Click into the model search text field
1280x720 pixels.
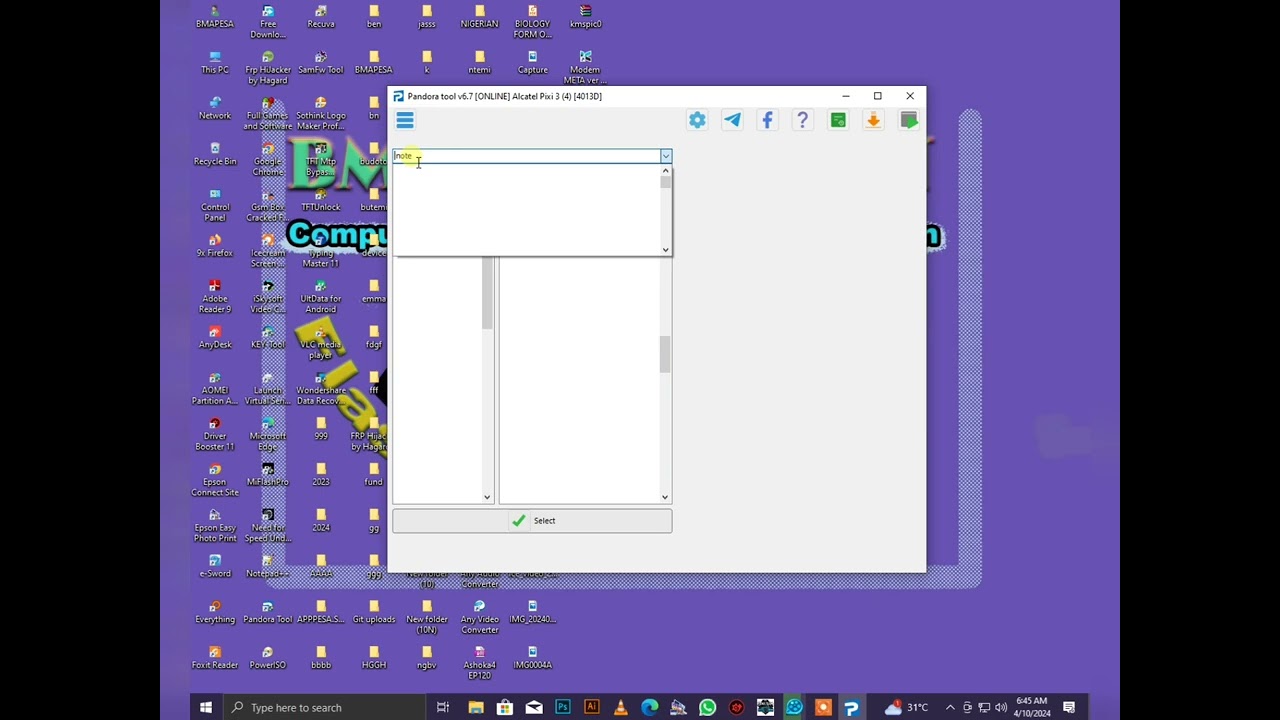click(526, 156)
